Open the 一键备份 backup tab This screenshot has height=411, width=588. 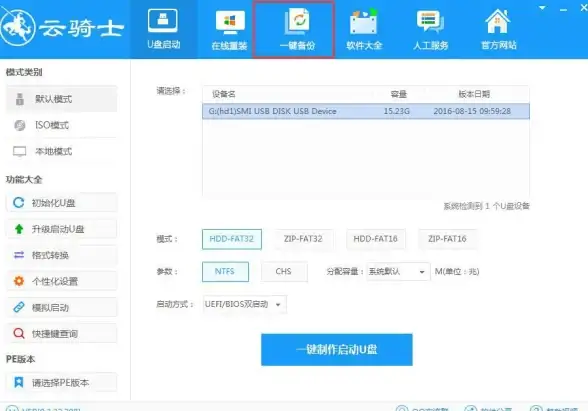point(294,29)
